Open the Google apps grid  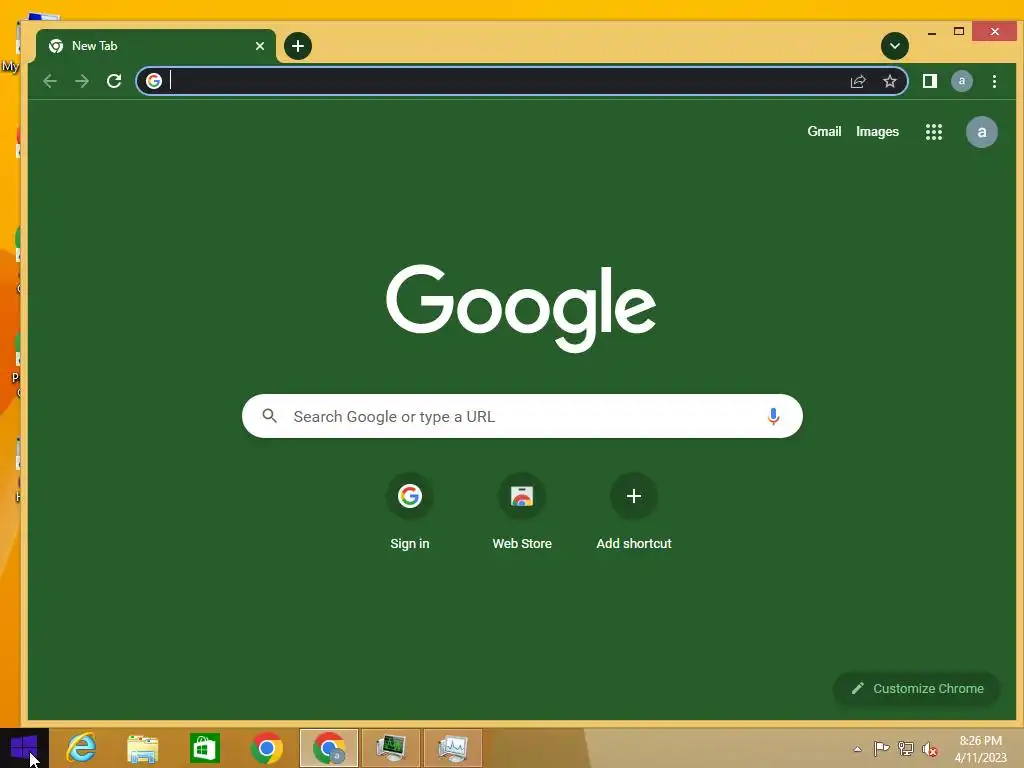(x=934, y=132)
